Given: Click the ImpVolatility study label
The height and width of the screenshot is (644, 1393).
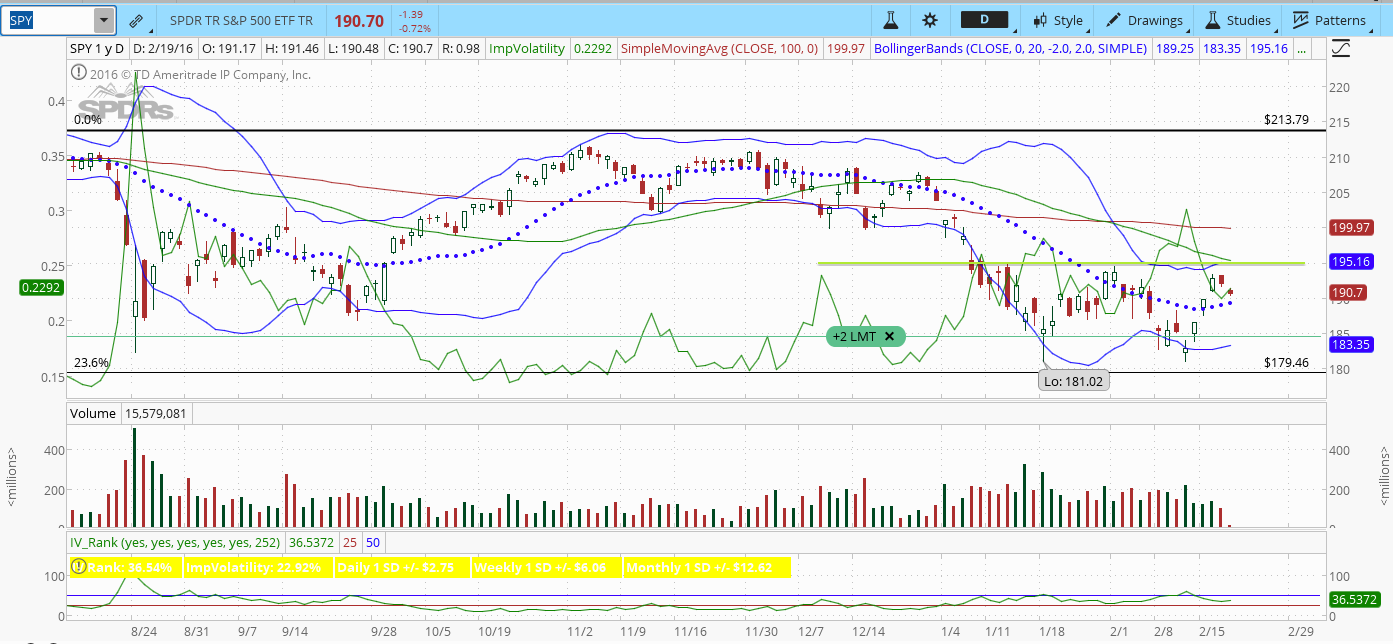Looking at the screenshot, I should [526, 48].
